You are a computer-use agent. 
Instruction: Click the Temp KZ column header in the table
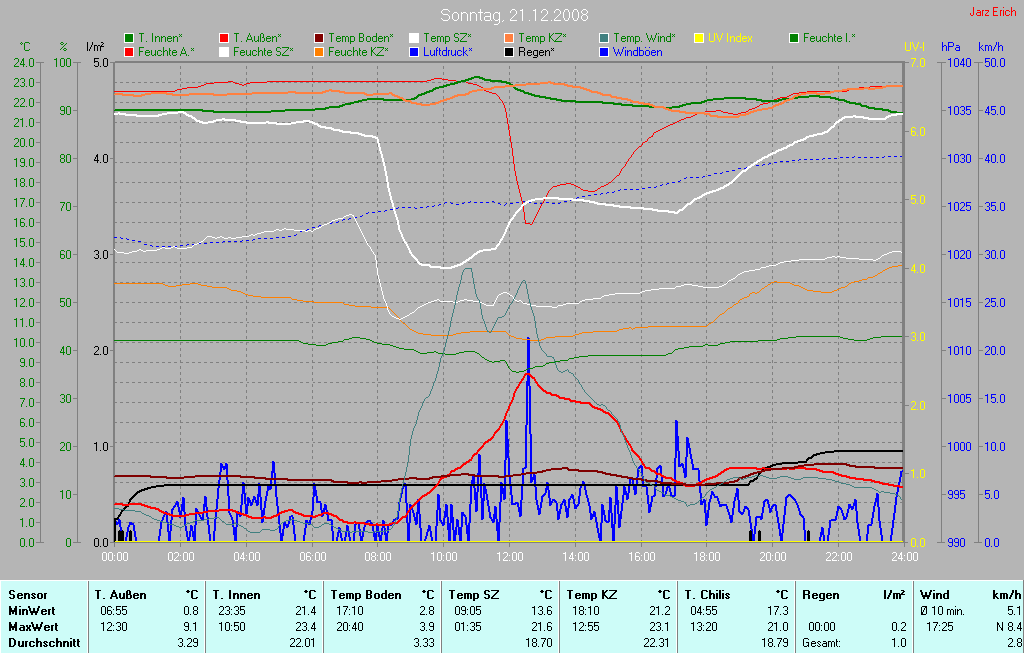point(592,595)
